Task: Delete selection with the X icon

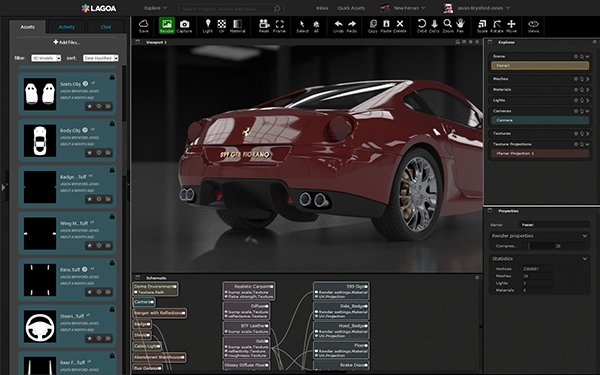Action: [400, 26]
